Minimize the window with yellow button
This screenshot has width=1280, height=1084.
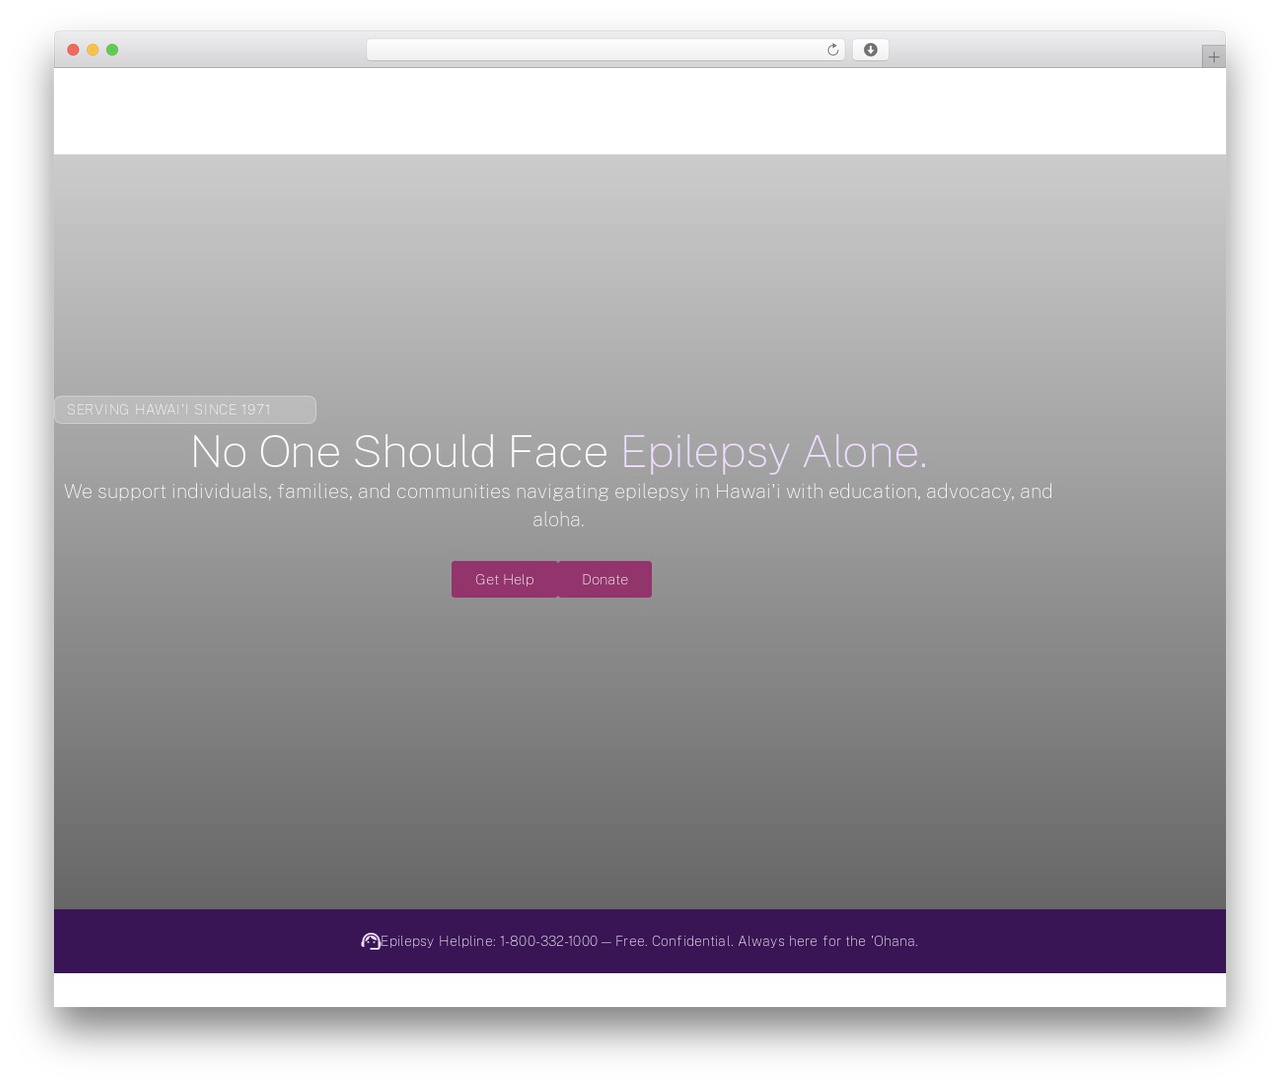tap(93, 50)
